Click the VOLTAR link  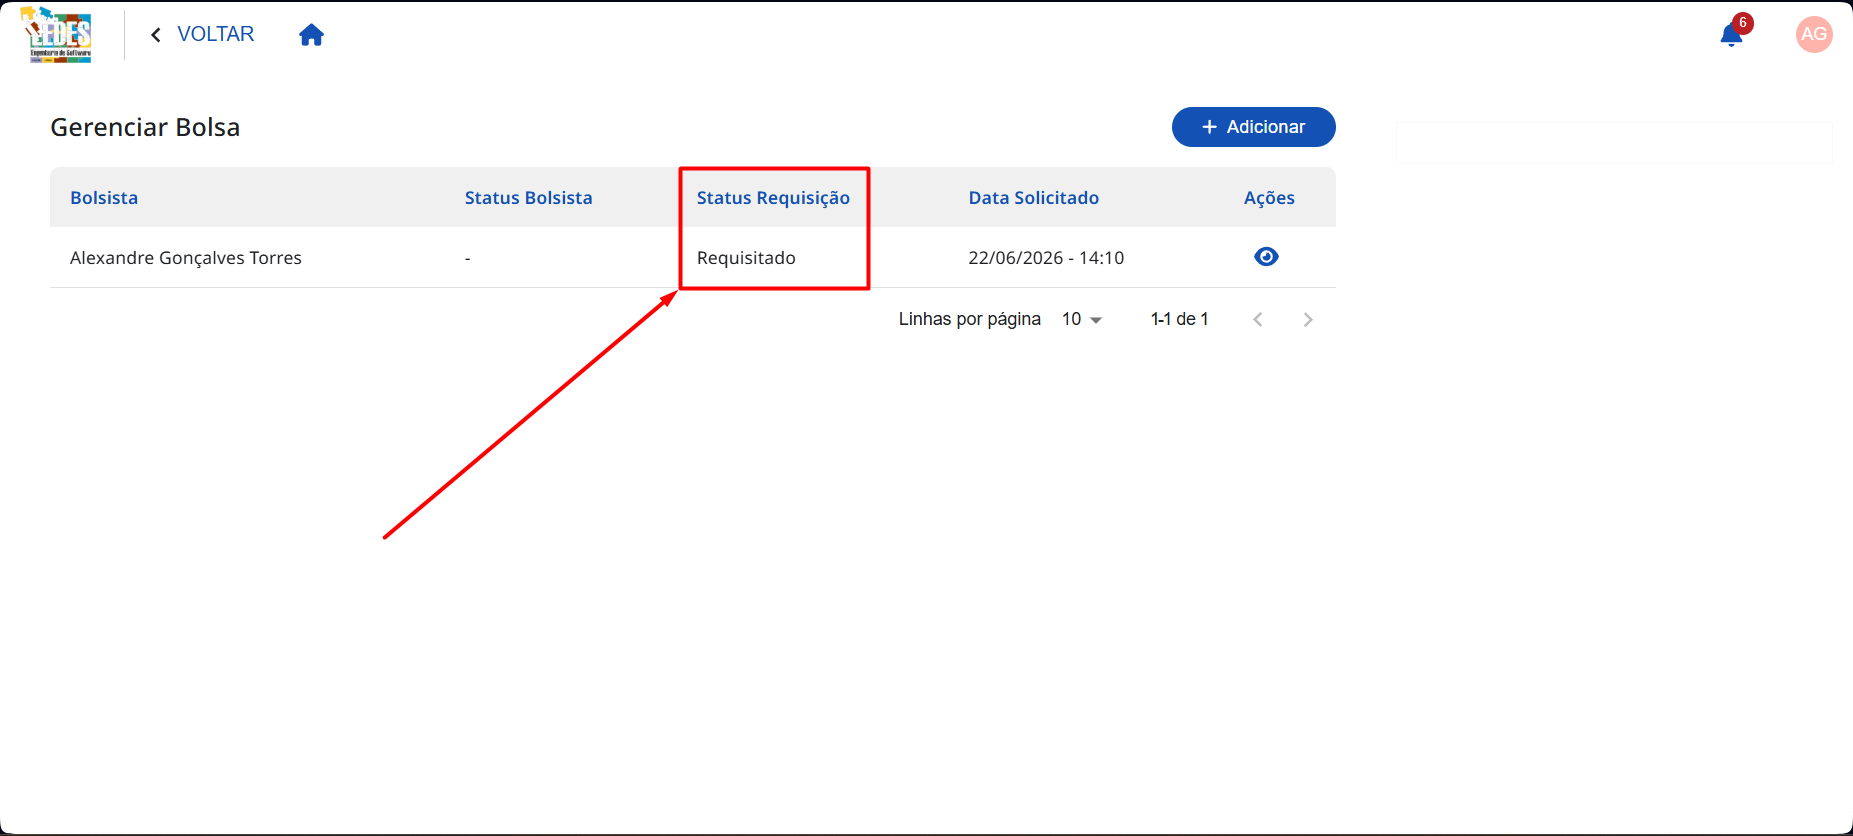coord(216,34)
